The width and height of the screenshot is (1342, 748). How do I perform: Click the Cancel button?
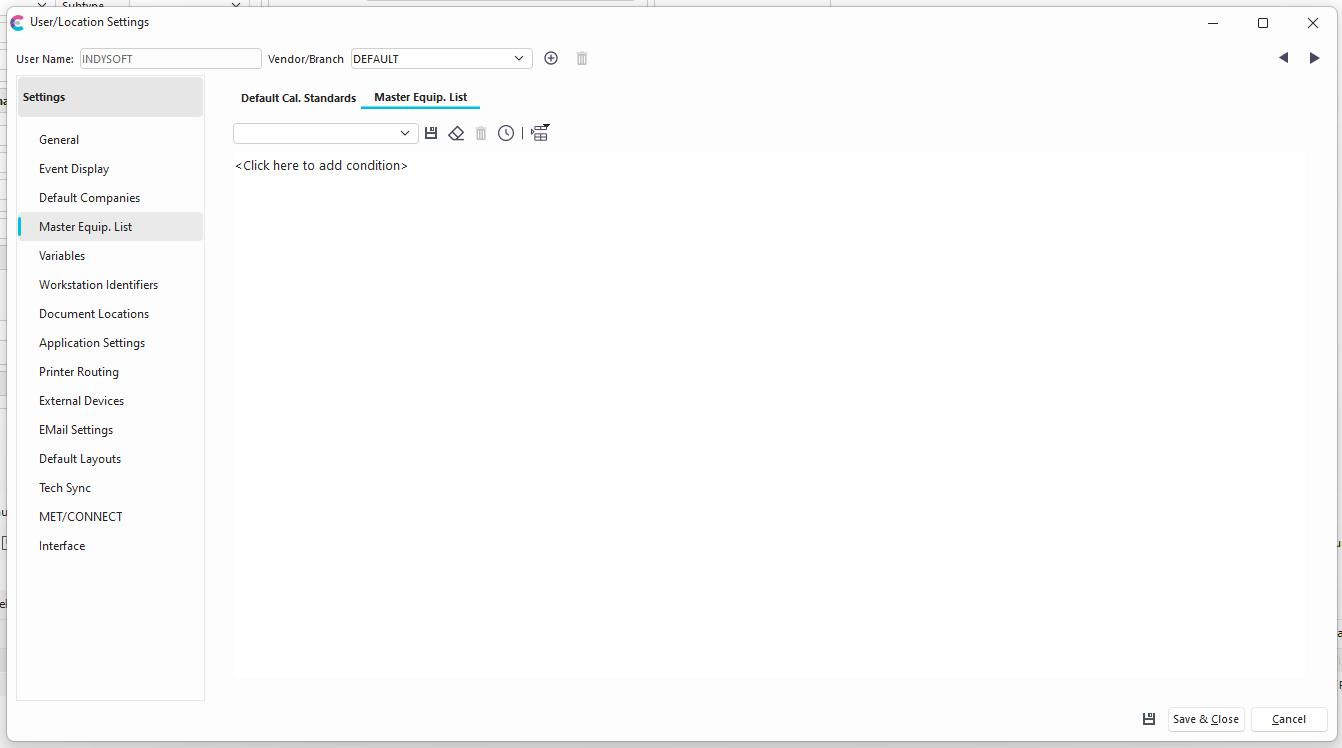click(x=1288, y=719)
